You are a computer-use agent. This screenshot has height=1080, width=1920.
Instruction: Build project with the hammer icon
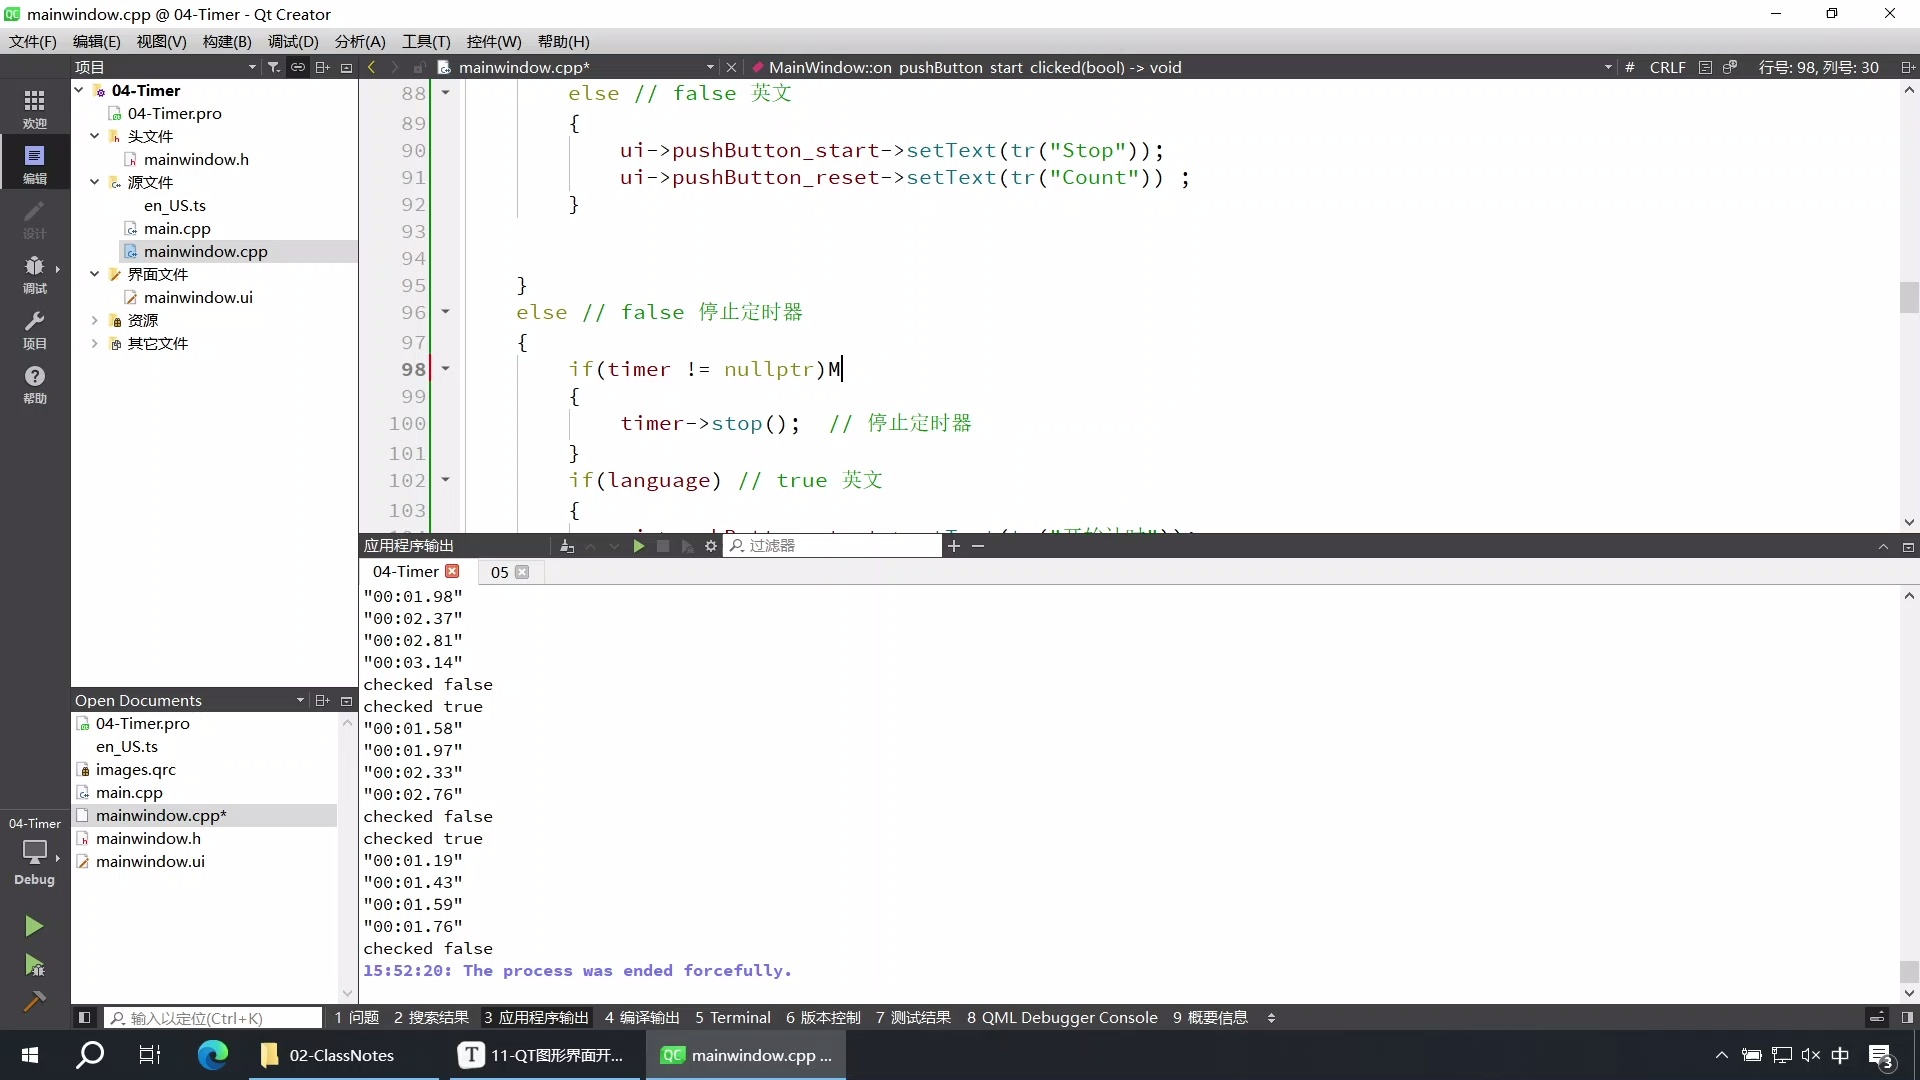click(34, 1001)
